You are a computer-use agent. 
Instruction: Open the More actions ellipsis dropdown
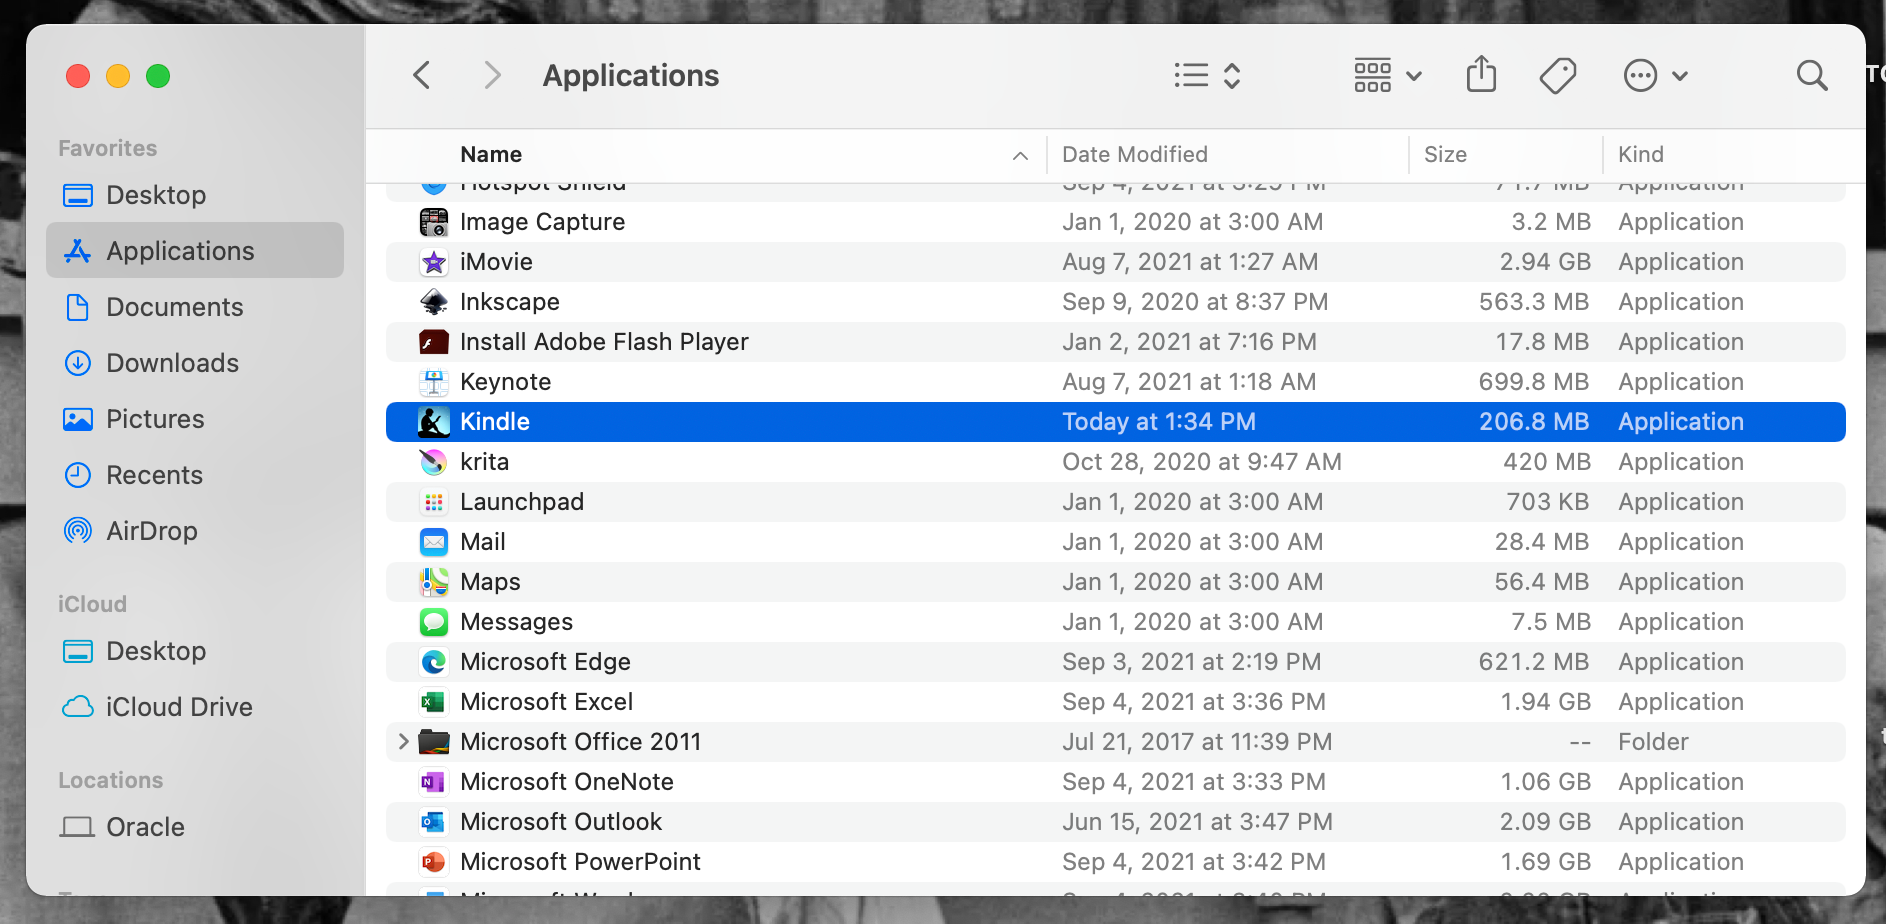point(1655,75)
